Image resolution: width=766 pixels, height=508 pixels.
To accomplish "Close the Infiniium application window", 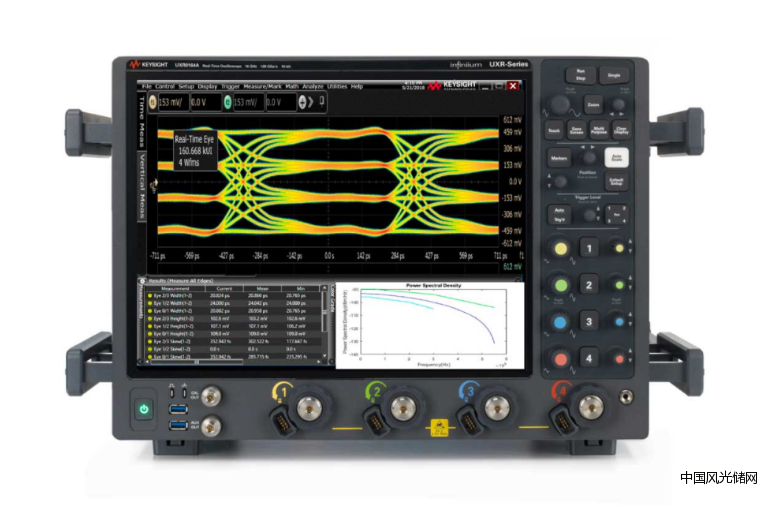I will (x=512, y=86).
